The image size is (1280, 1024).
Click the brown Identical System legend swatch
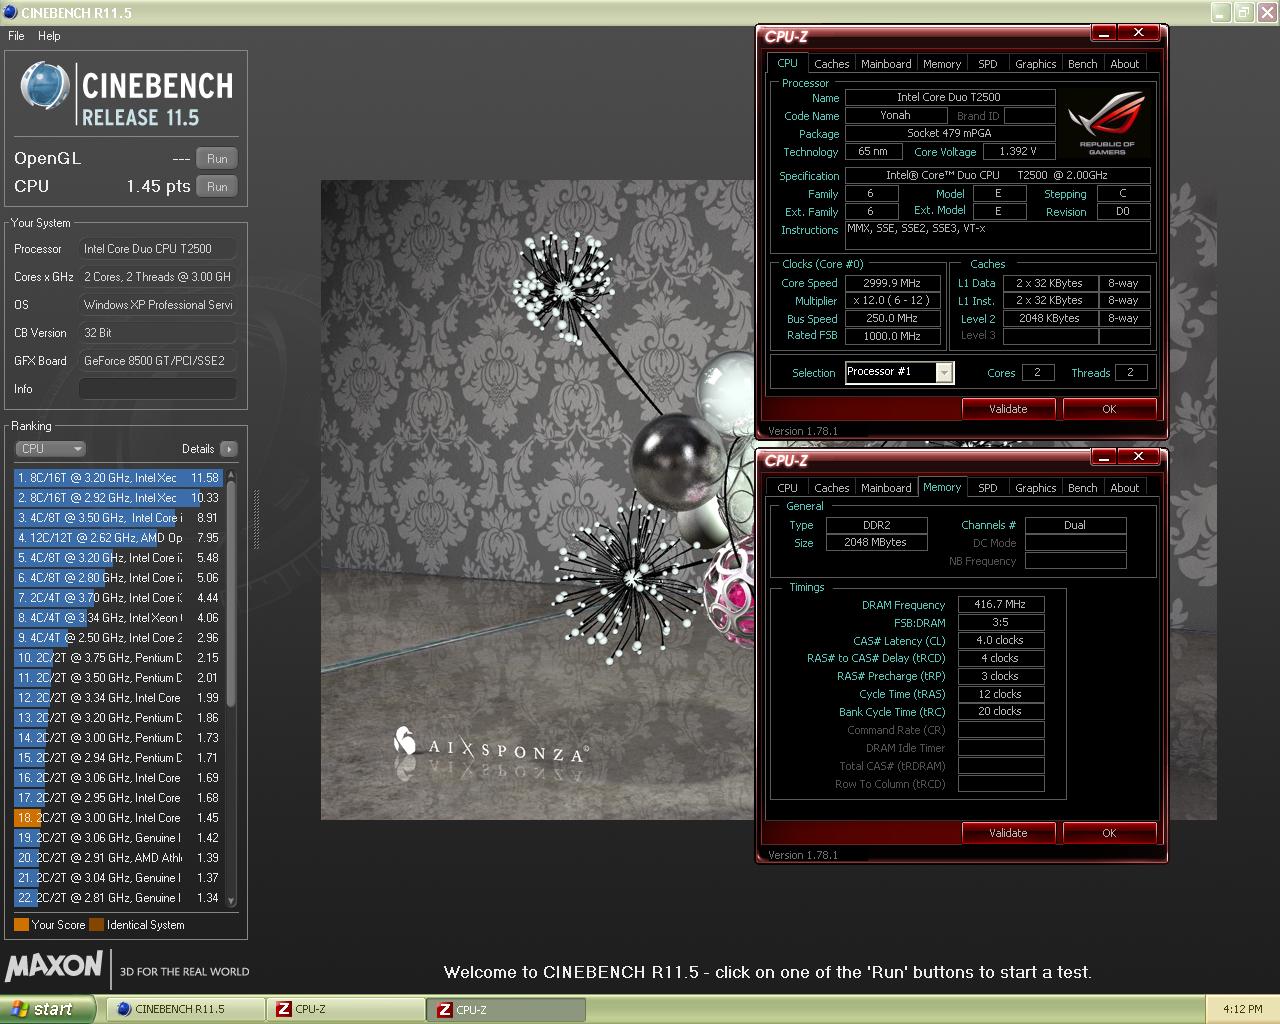[96, 925]
